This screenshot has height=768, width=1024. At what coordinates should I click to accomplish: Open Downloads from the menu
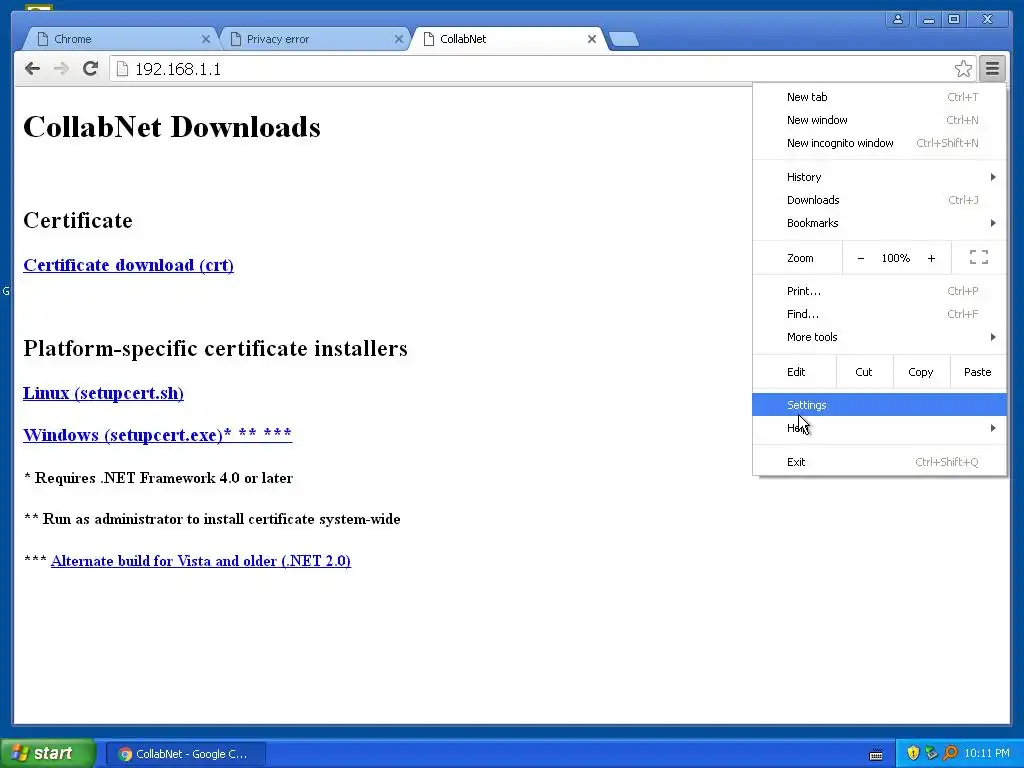879,200
